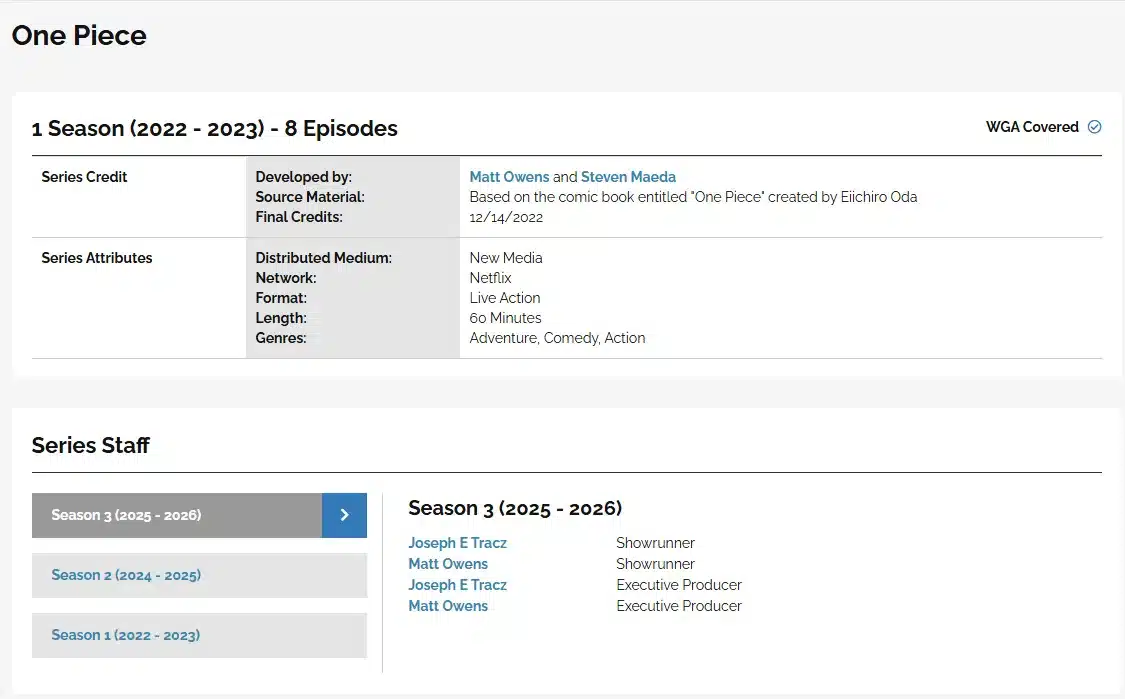Click the WGA Covered checkmark icon
Image resolution: width=1125 pixels, height=699 pixels.
[x=1094, y=127]
